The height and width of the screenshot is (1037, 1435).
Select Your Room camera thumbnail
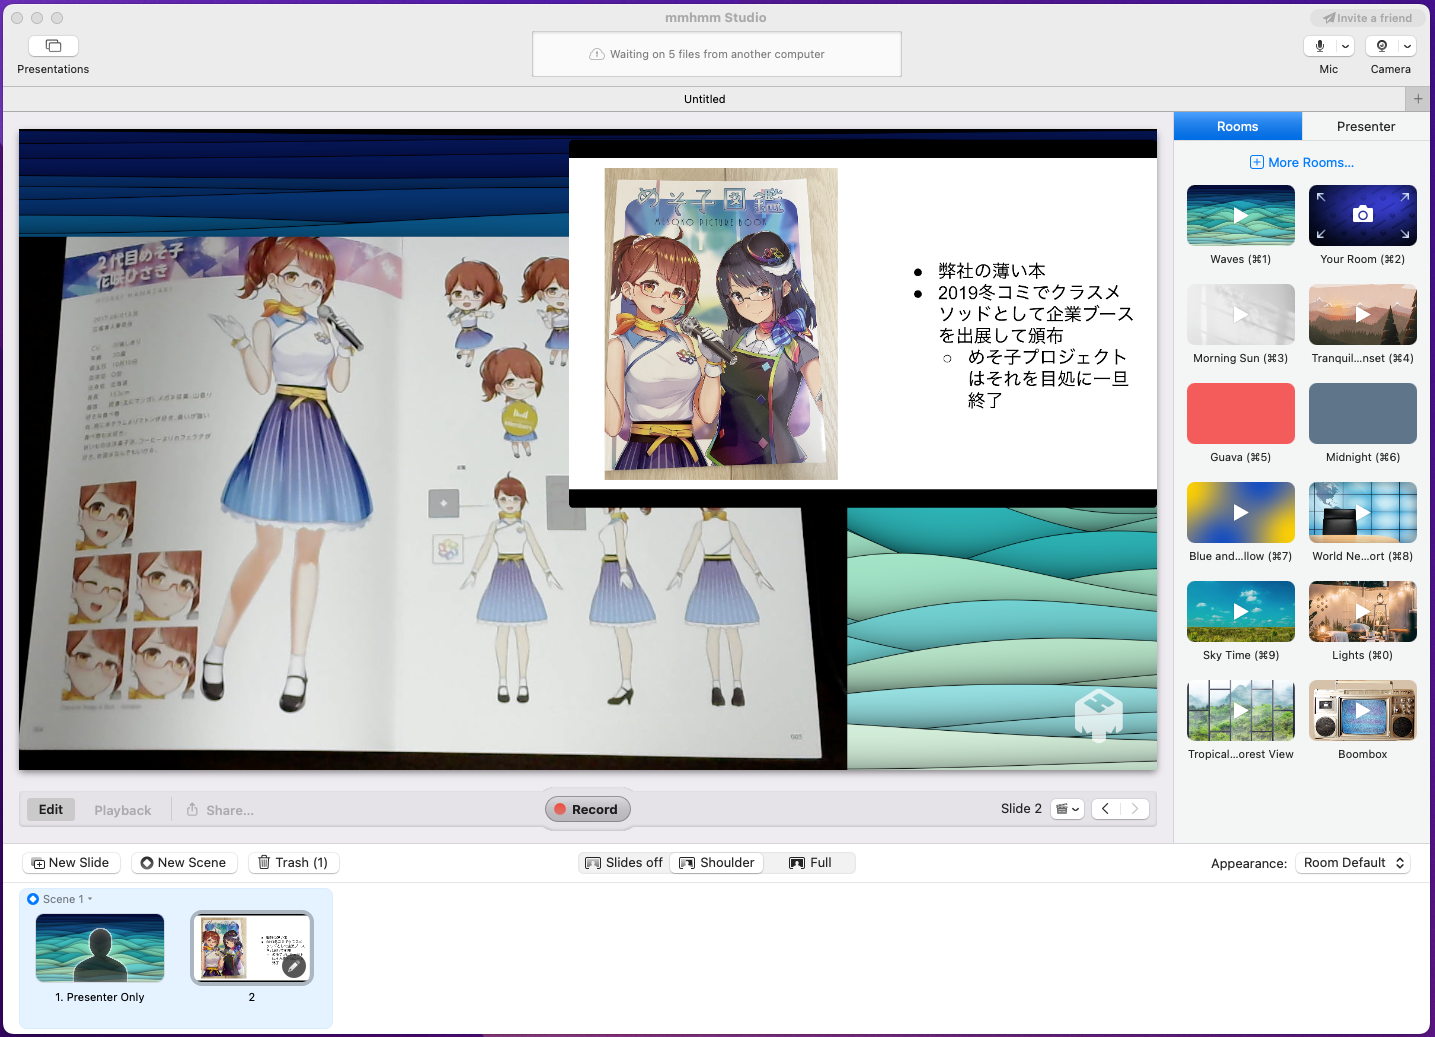(x=1363, y=215)
